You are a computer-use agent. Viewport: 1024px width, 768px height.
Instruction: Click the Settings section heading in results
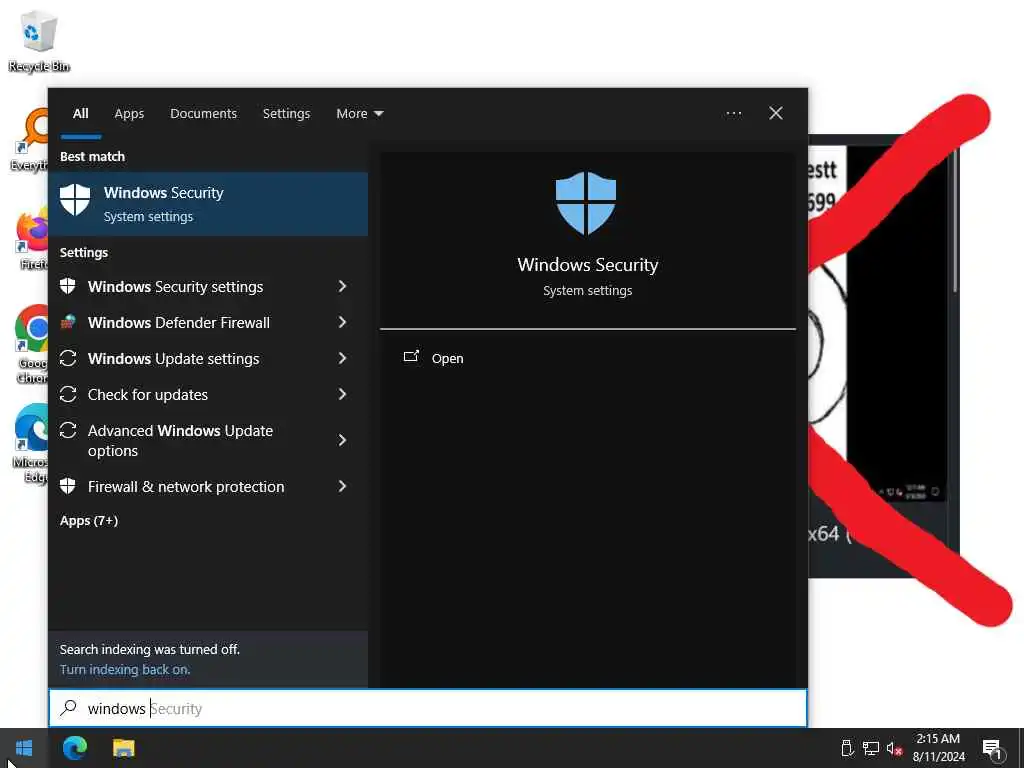pos(84,252)
